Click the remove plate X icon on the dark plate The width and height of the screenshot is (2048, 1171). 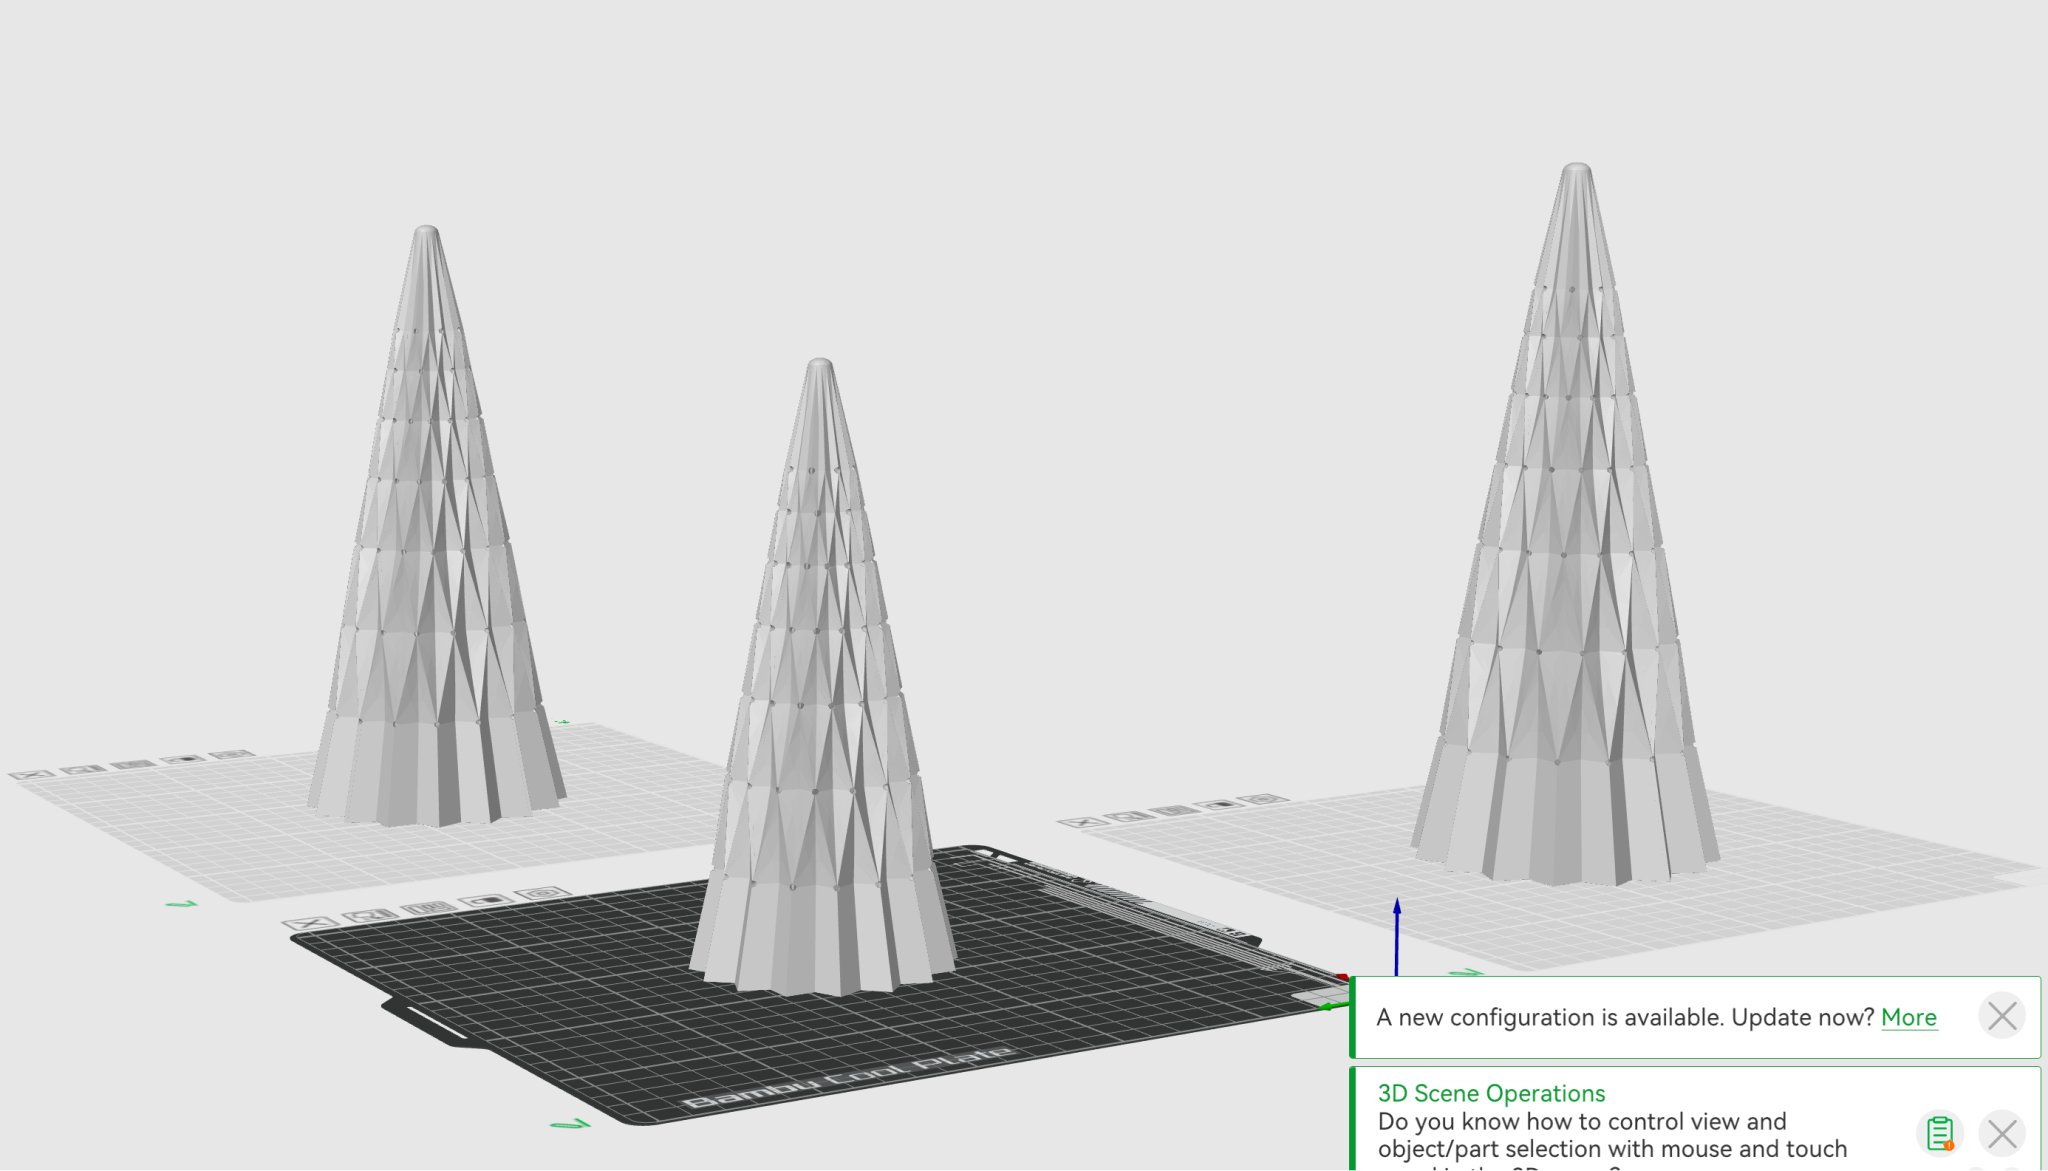coord(311,924)
